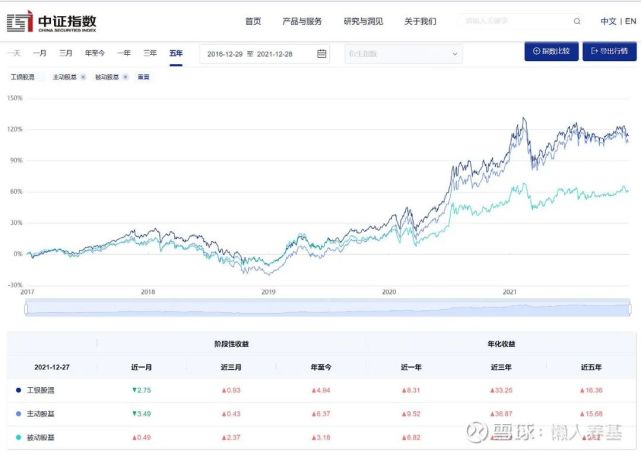
Task: Click the 2019 label on chart x-axis
Action: coord(269,292)
